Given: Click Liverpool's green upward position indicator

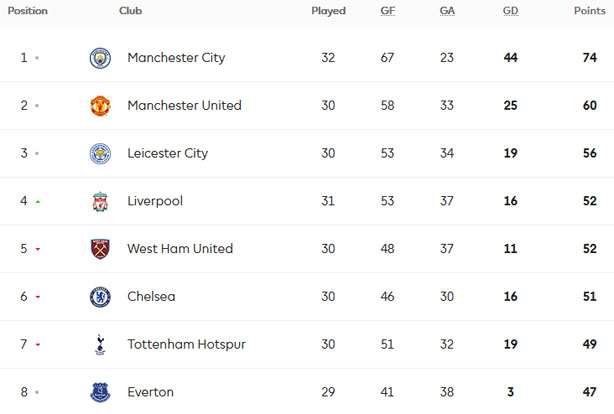Looking at the screenshot, I should (x=38, y=202).
